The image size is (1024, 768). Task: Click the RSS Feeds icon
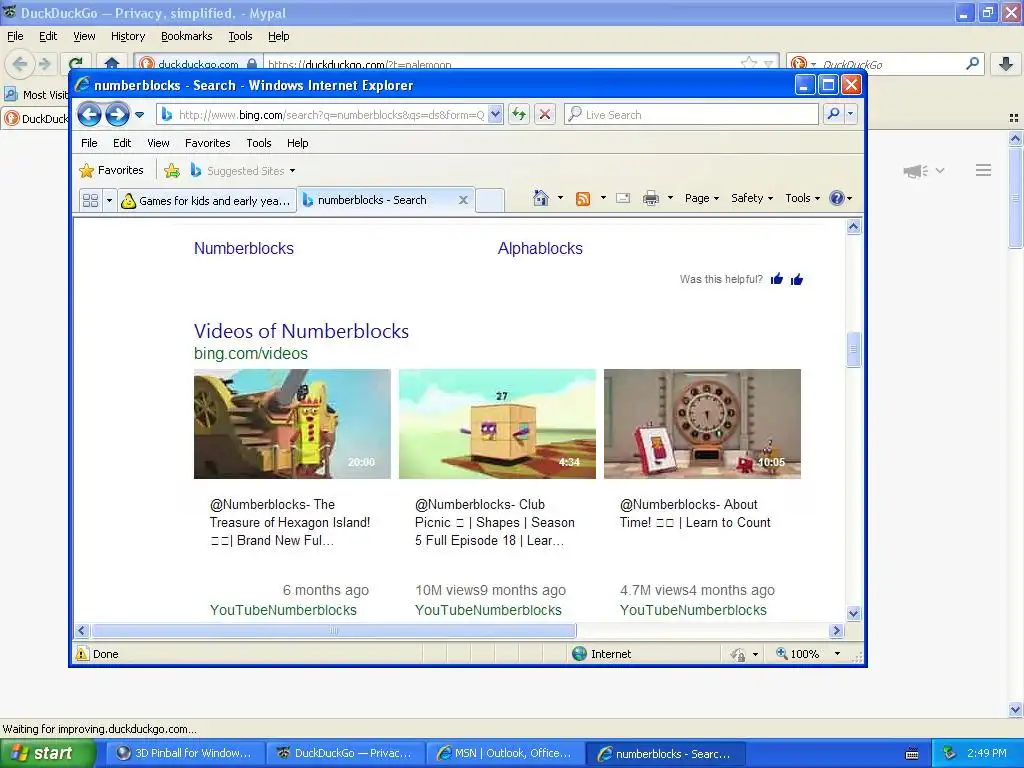click(583, 199)
